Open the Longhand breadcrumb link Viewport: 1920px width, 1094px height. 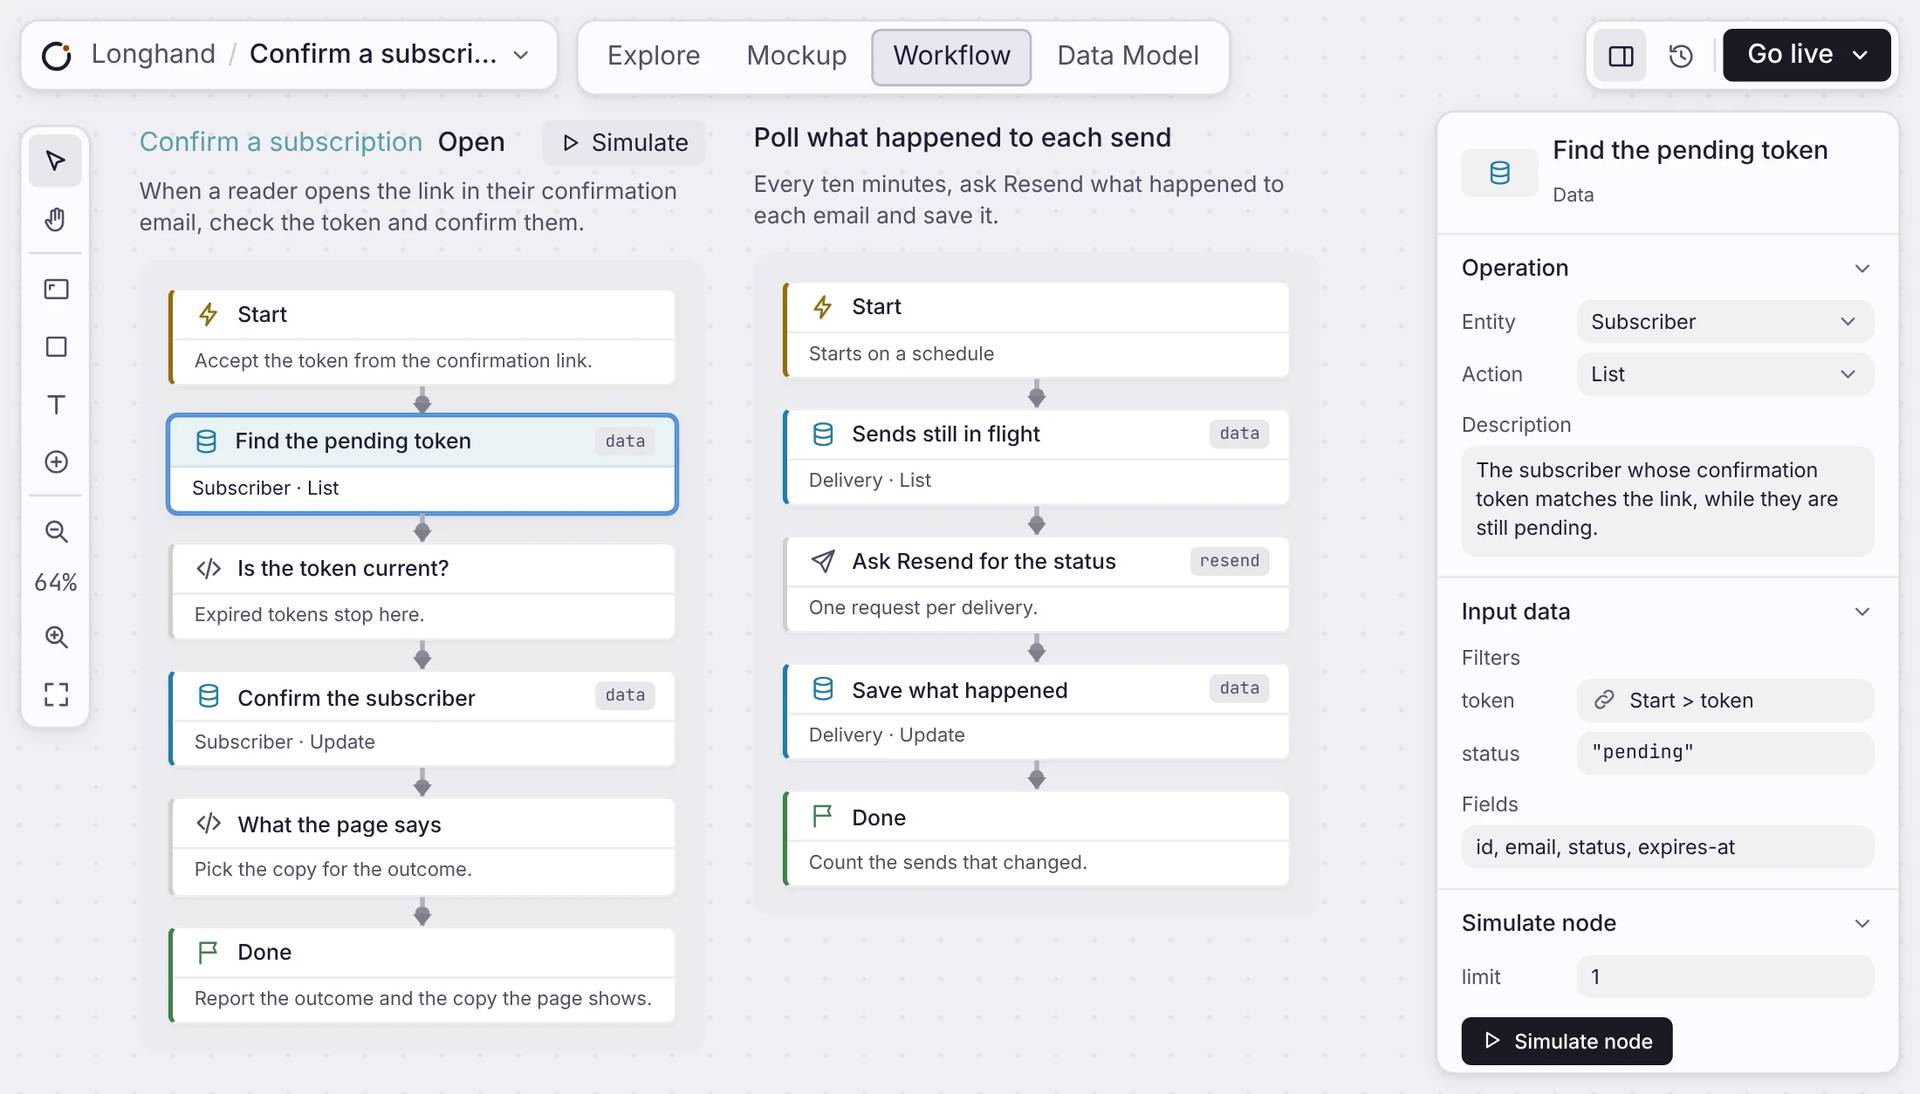coord(153,54)
